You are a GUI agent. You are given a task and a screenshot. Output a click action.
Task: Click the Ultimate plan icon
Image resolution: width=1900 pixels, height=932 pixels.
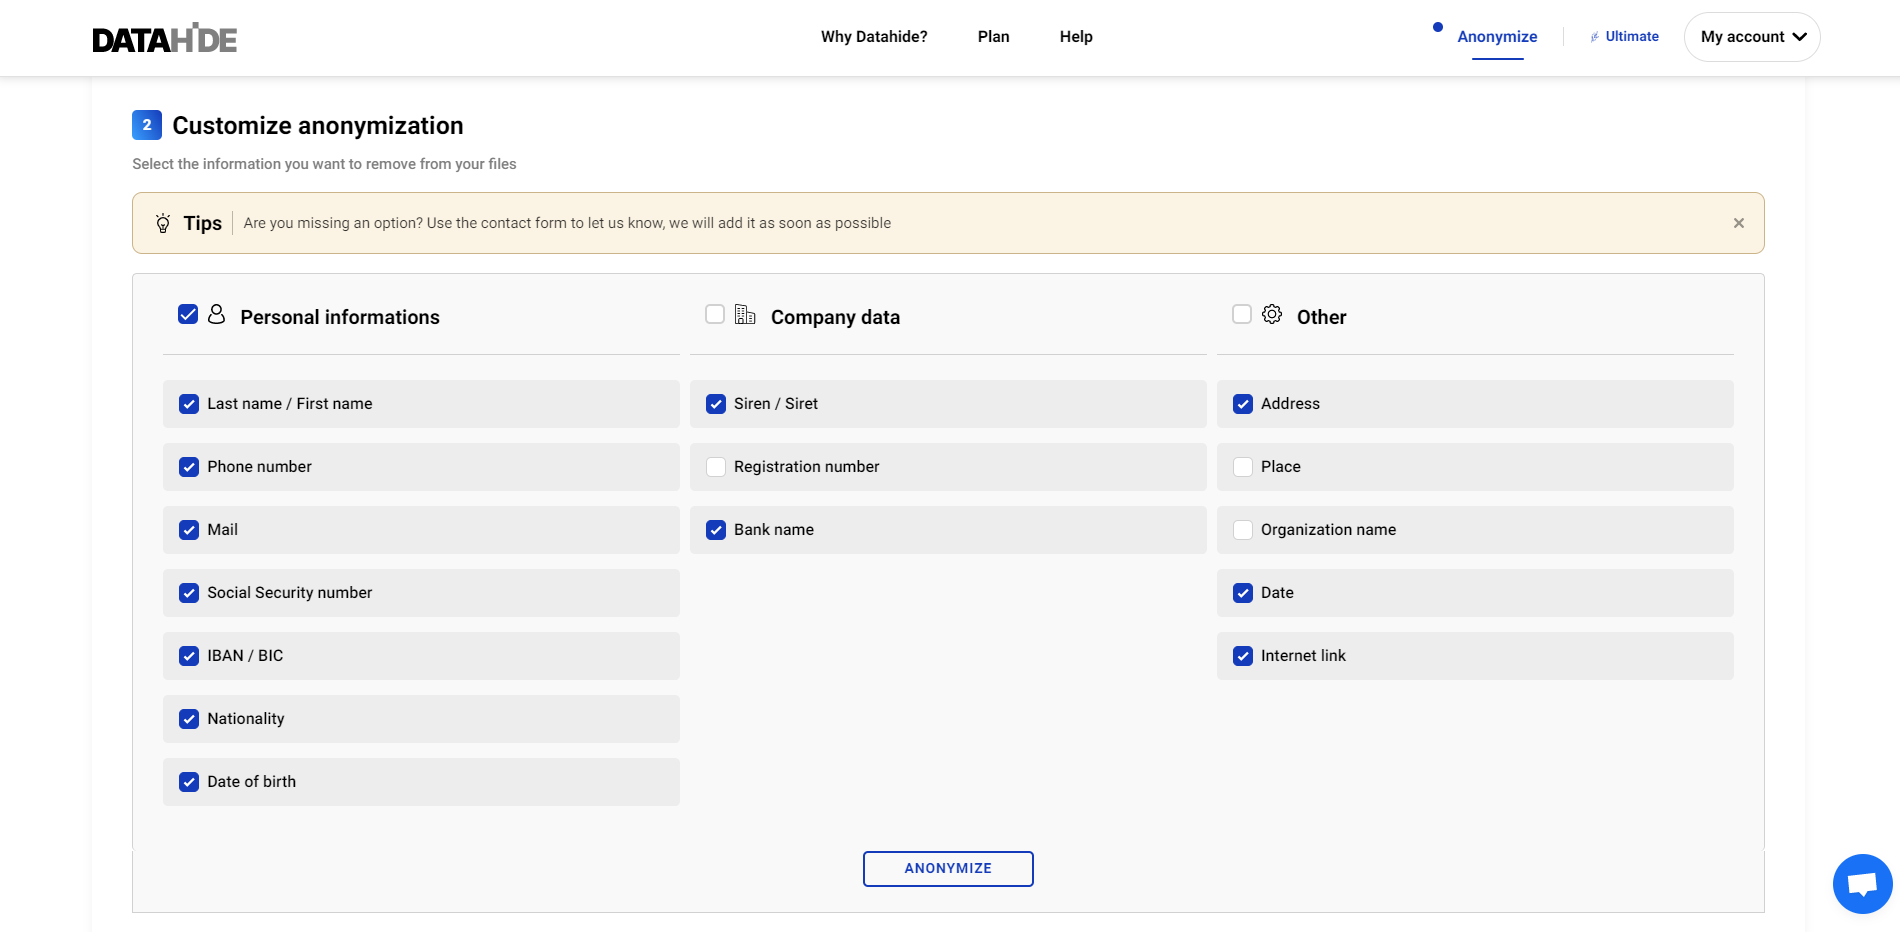[1594, 37]
